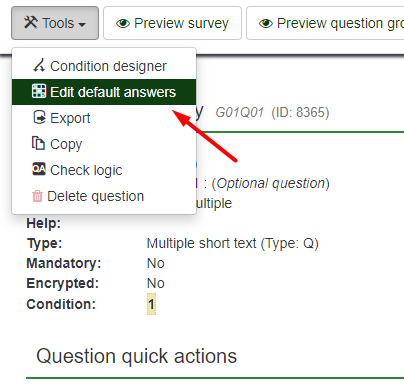Click the Export arrow icon
This screenshot has width=404, height=390.
click(x=39, y=117)
